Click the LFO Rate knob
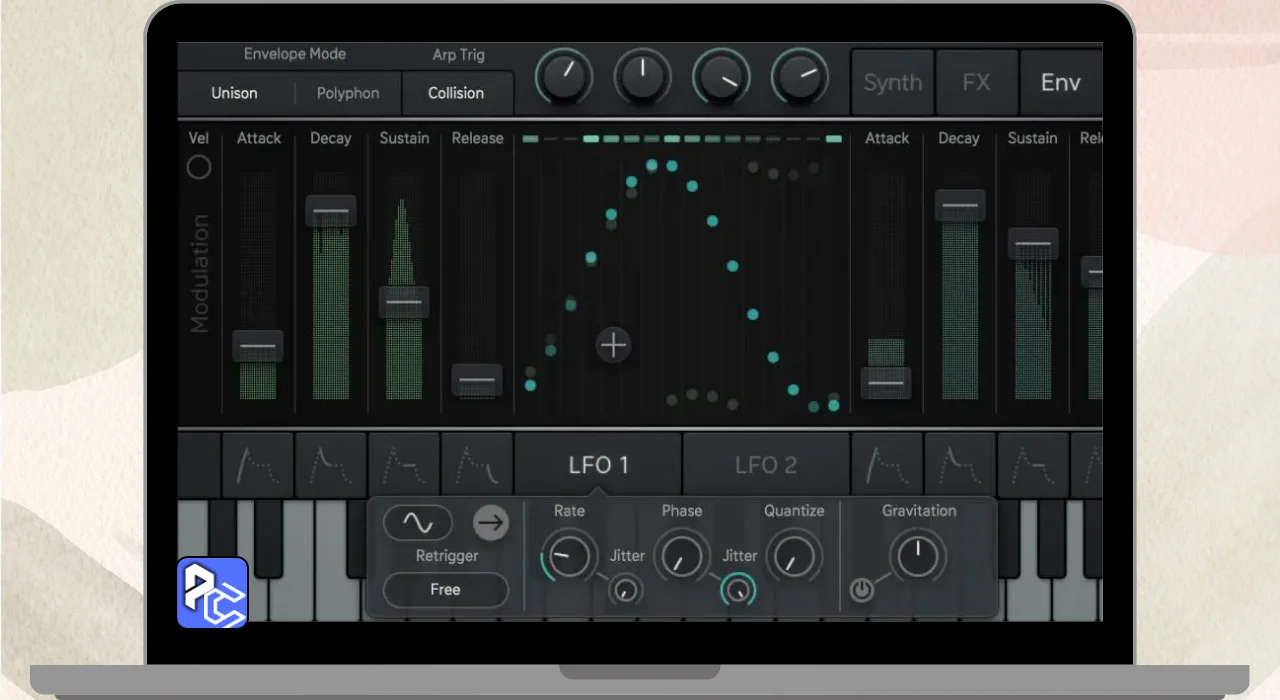 [568, 555]
